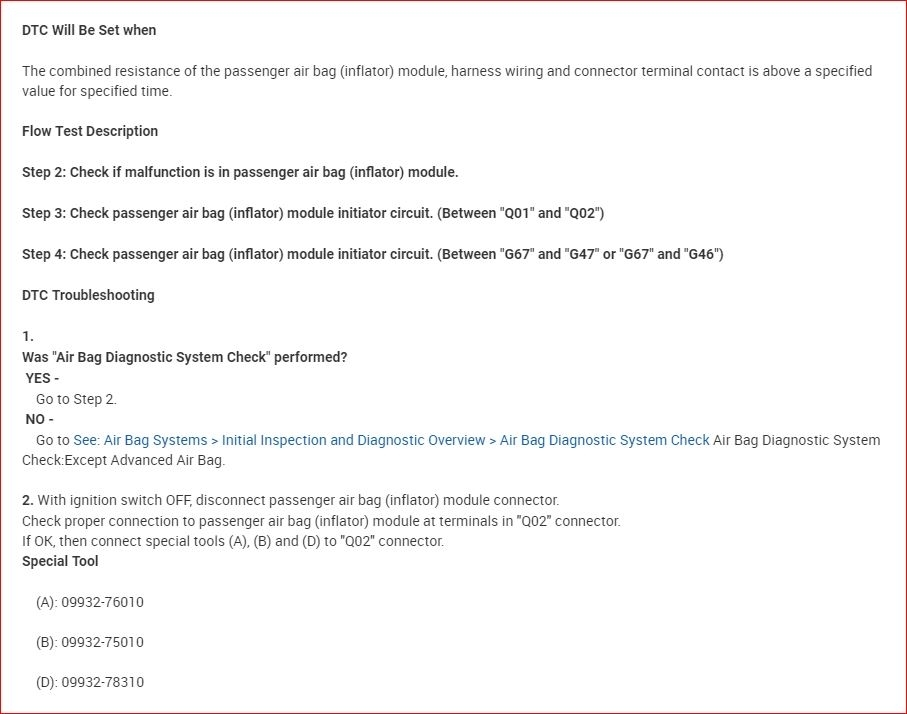Click the Initial Inspection and Diagnostic Overview link
This screenshot has width=907, height=714.
(x=353, y=440)
